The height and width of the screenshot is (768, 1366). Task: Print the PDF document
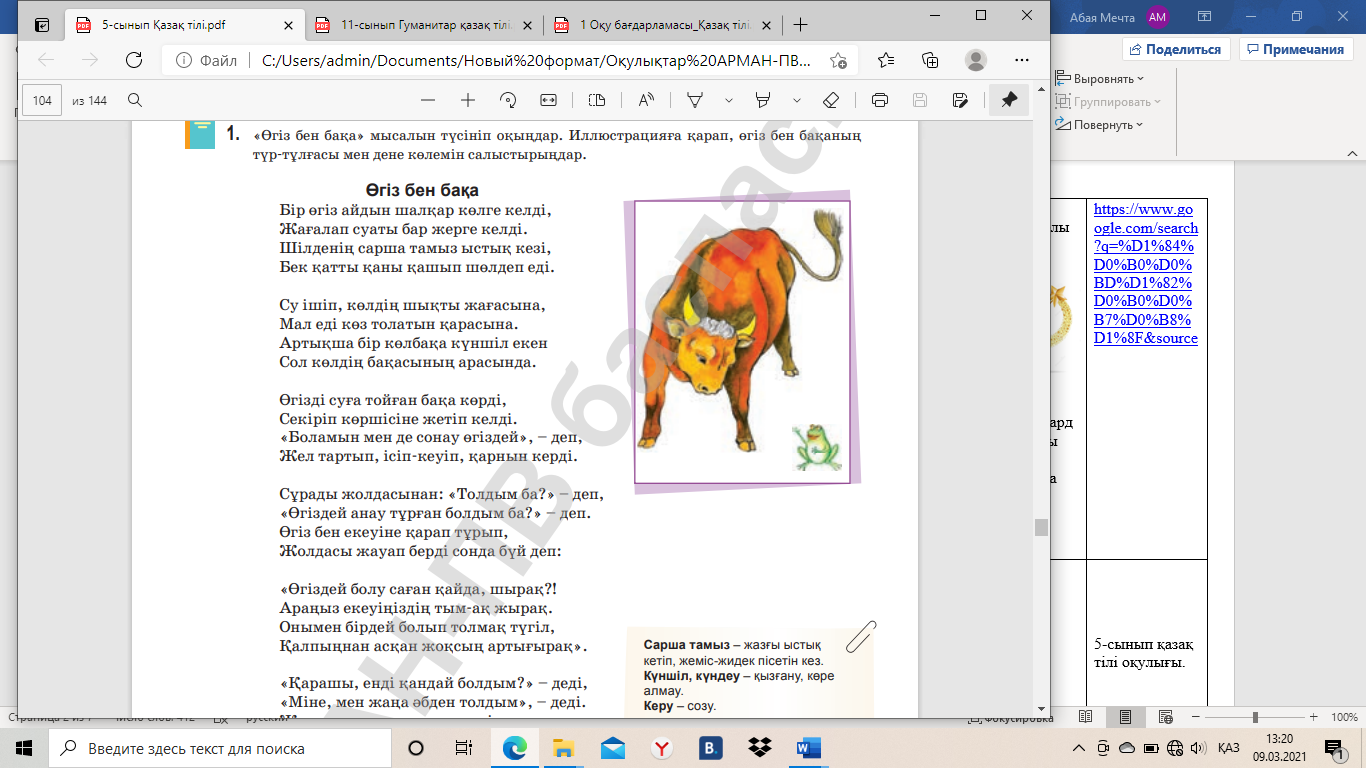(880, 100)
